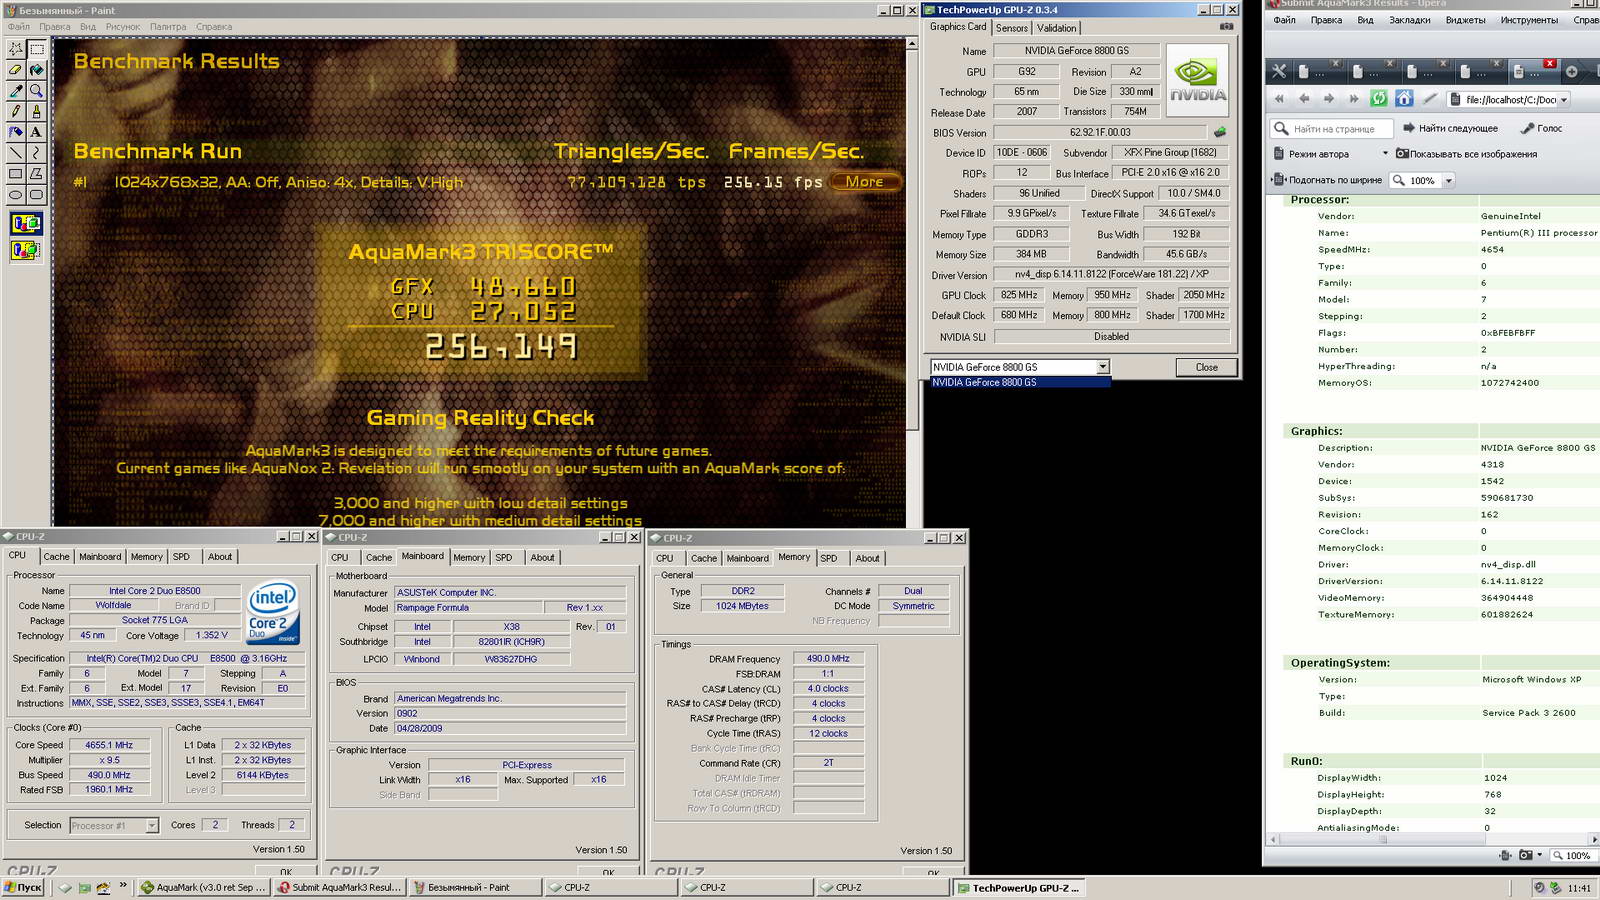
Task: Select the Free-Form Select tool in Paint
Action: point(16,48)
